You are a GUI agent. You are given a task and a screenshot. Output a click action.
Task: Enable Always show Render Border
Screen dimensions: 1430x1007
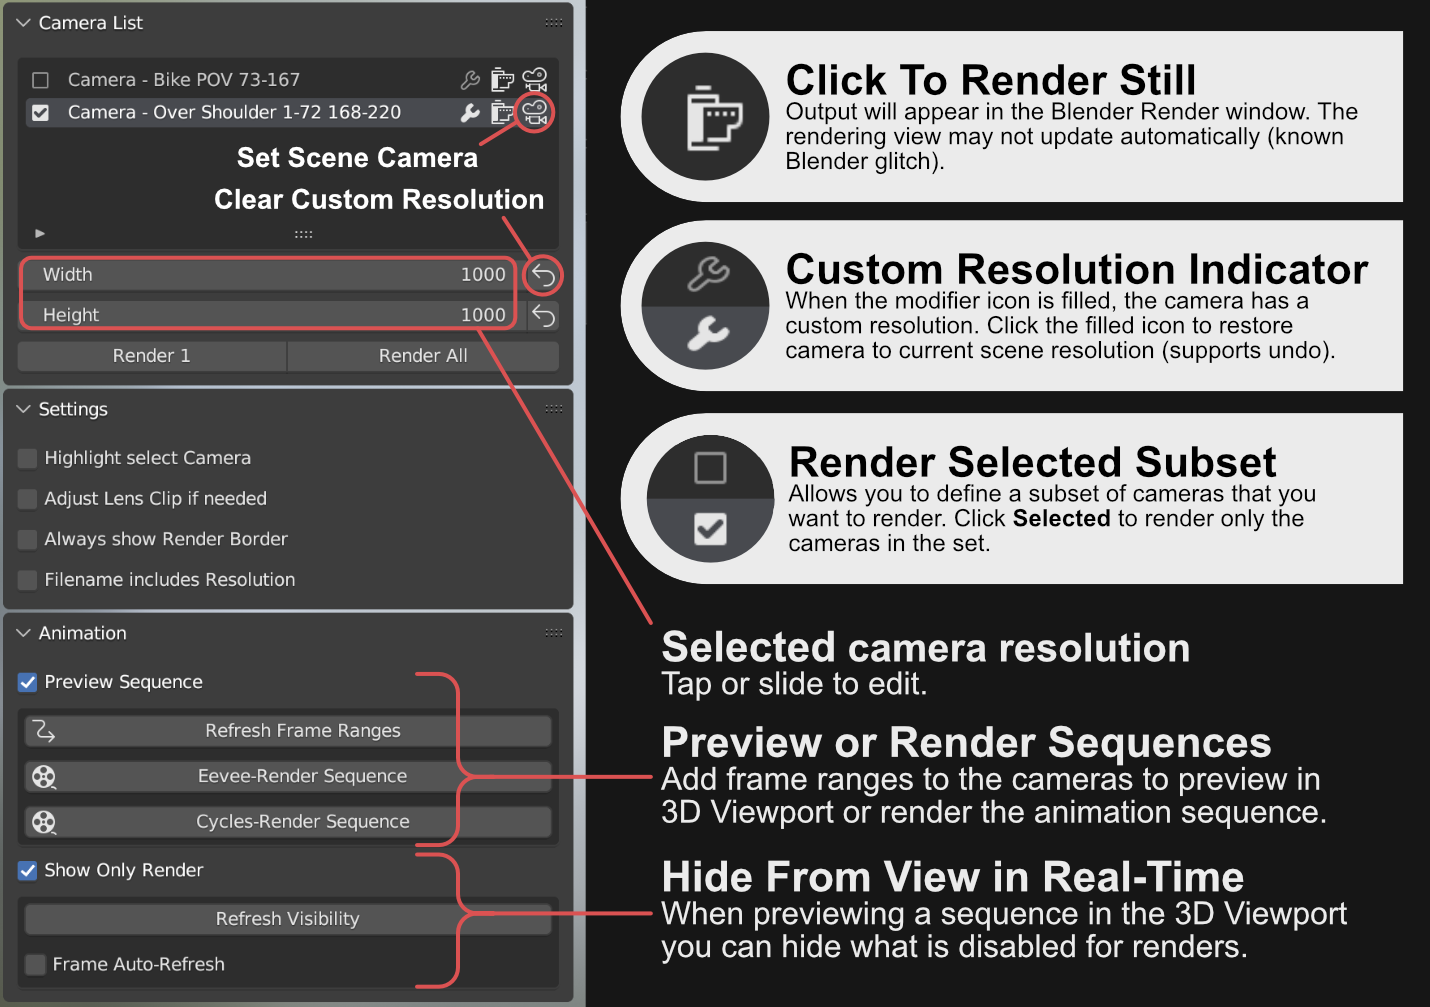point(28,540)
